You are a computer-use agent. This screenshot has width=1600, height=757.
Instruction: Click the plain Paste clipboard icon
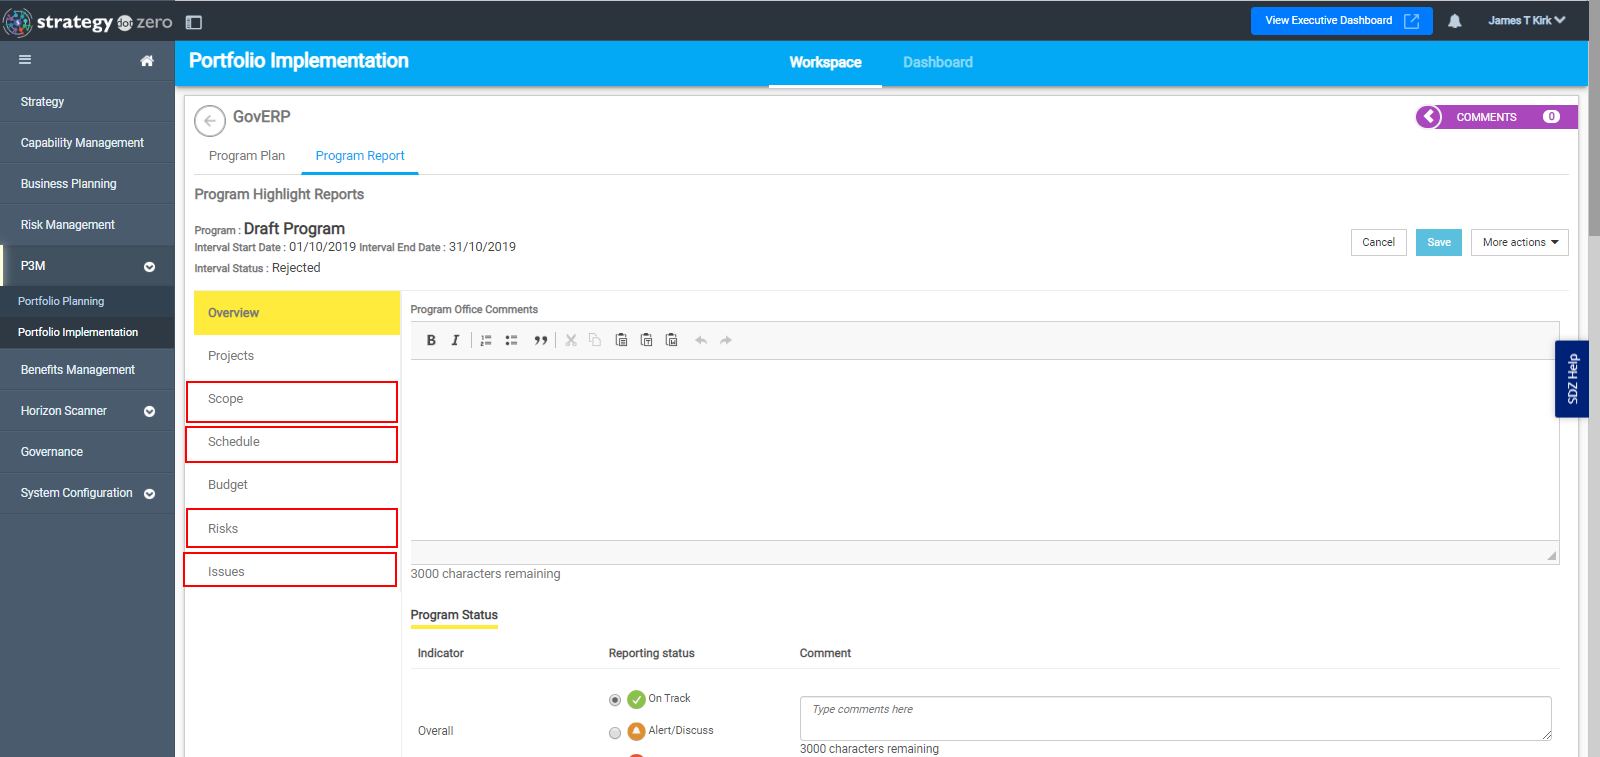click(621, 340)
